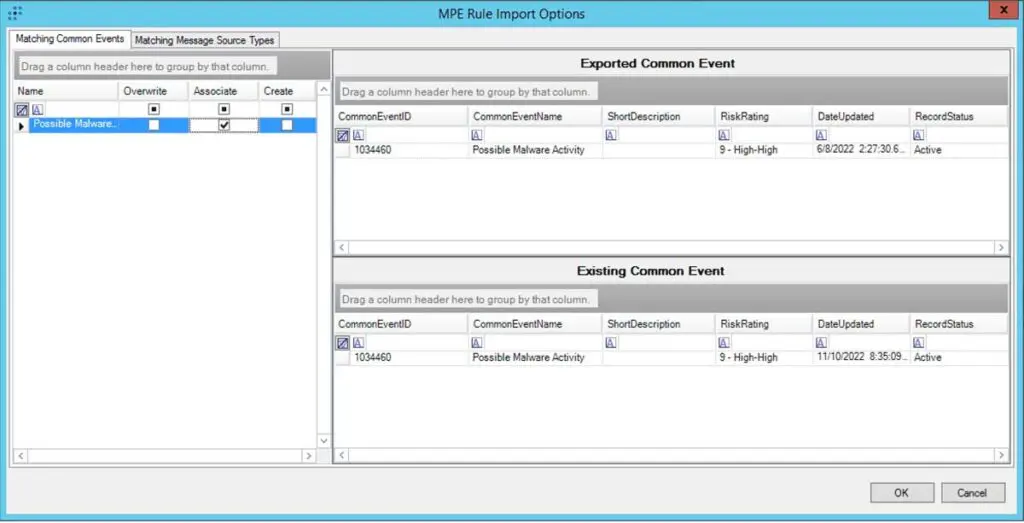The width and height of the screenshot is (1024, 523).
Task: Open the CommonEventID filter condition in the Existing grid
Action: coord(358,343)
